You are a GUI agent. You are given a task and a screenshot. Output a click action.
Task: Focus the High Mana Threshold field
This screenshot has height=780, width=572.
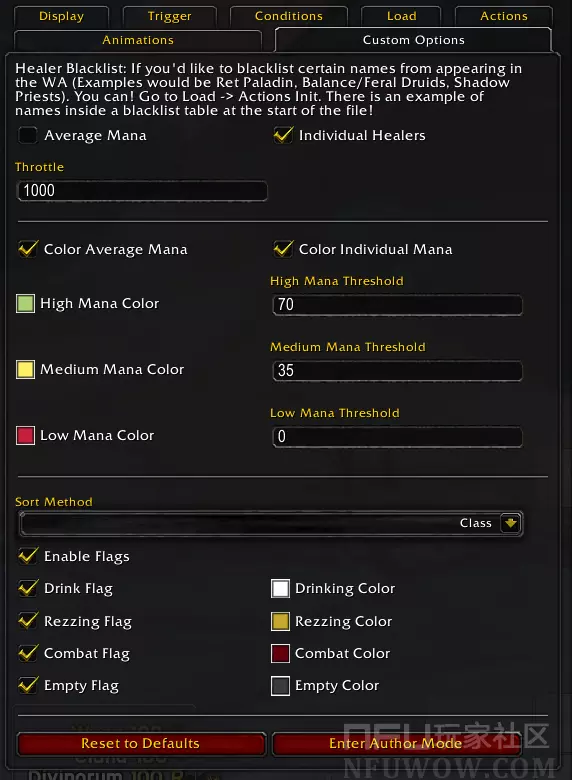397,305
